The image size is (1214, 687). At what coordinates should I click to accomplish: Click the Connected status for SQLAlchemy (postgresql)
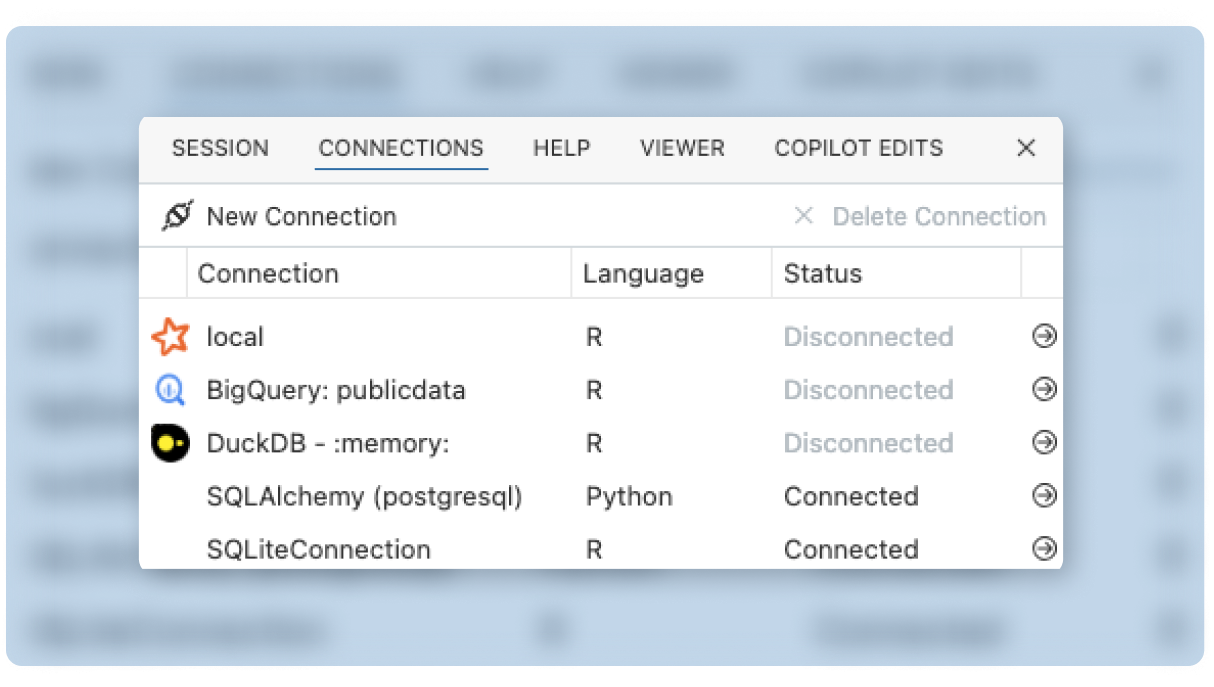pos(851,496)
